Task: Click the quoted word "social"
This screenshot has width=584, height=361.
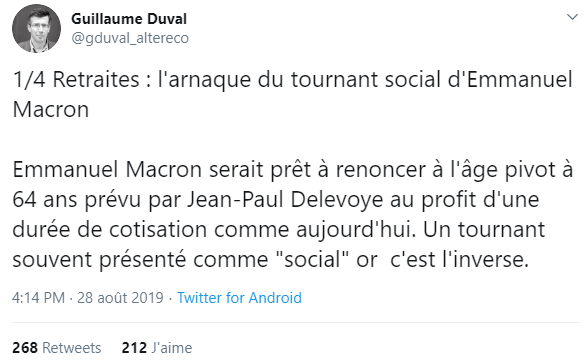Action: tap(314, 259)
